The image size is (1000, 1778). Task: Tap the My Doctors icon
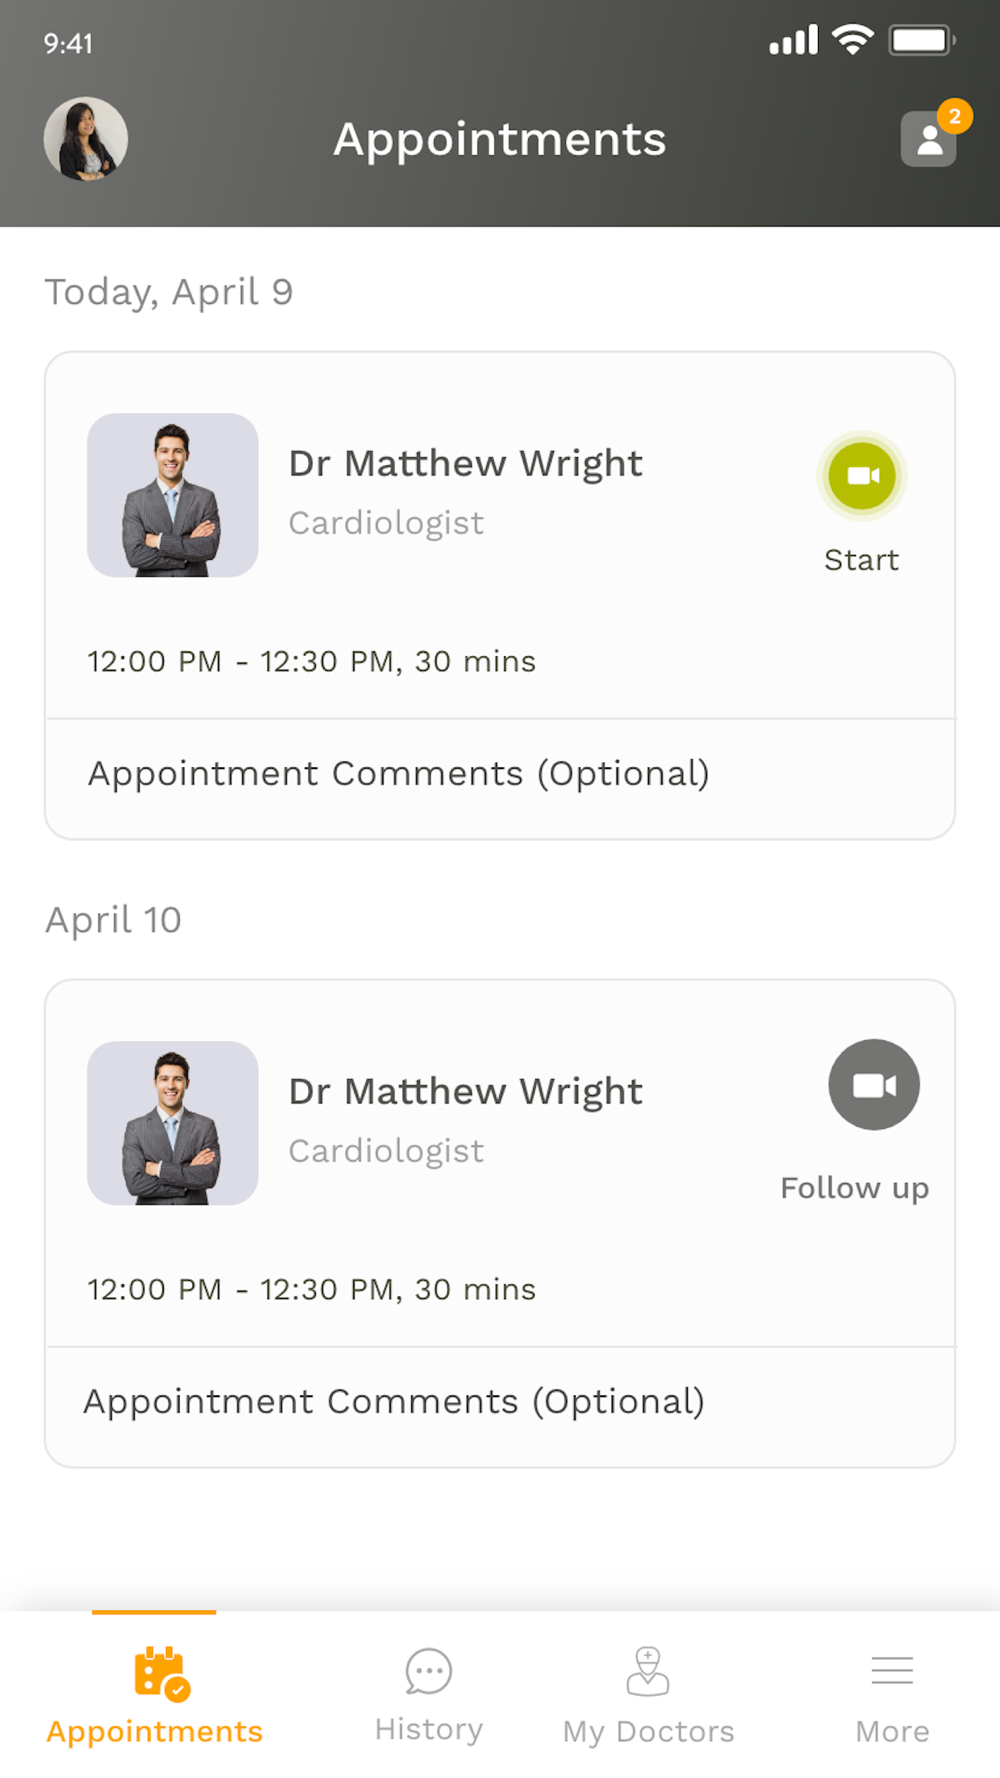(x=648, y=1671)
